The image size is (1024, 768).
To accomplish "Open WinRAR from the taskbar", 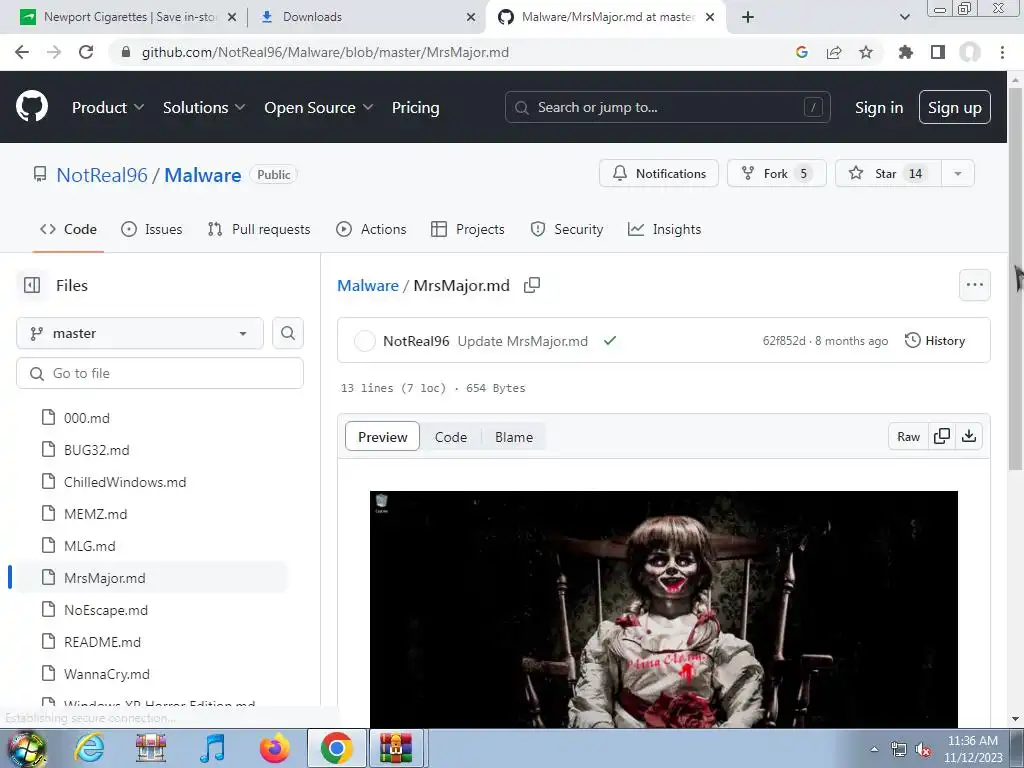I will coord(396,748).
